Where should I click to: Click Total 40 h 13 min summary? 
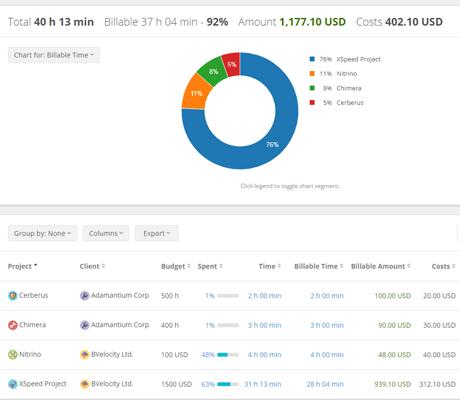point(51,22)
